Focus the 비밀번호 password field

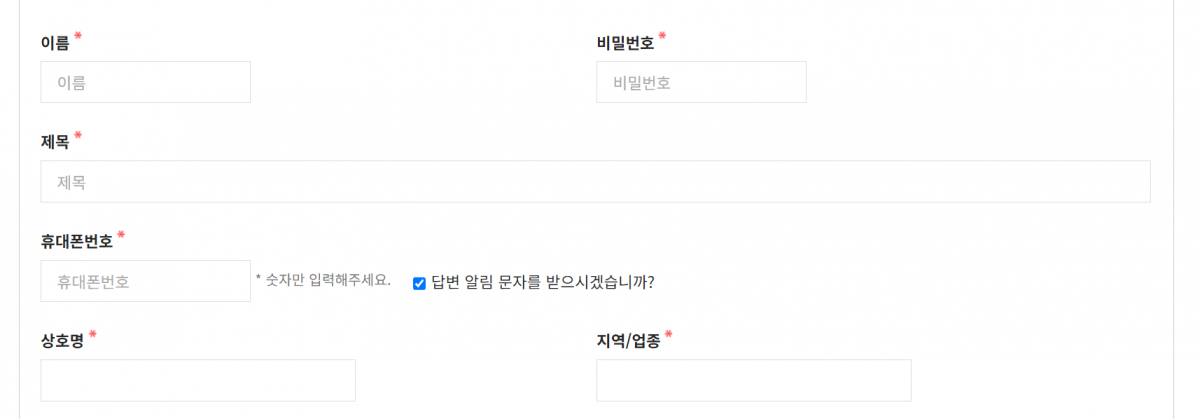701,82
